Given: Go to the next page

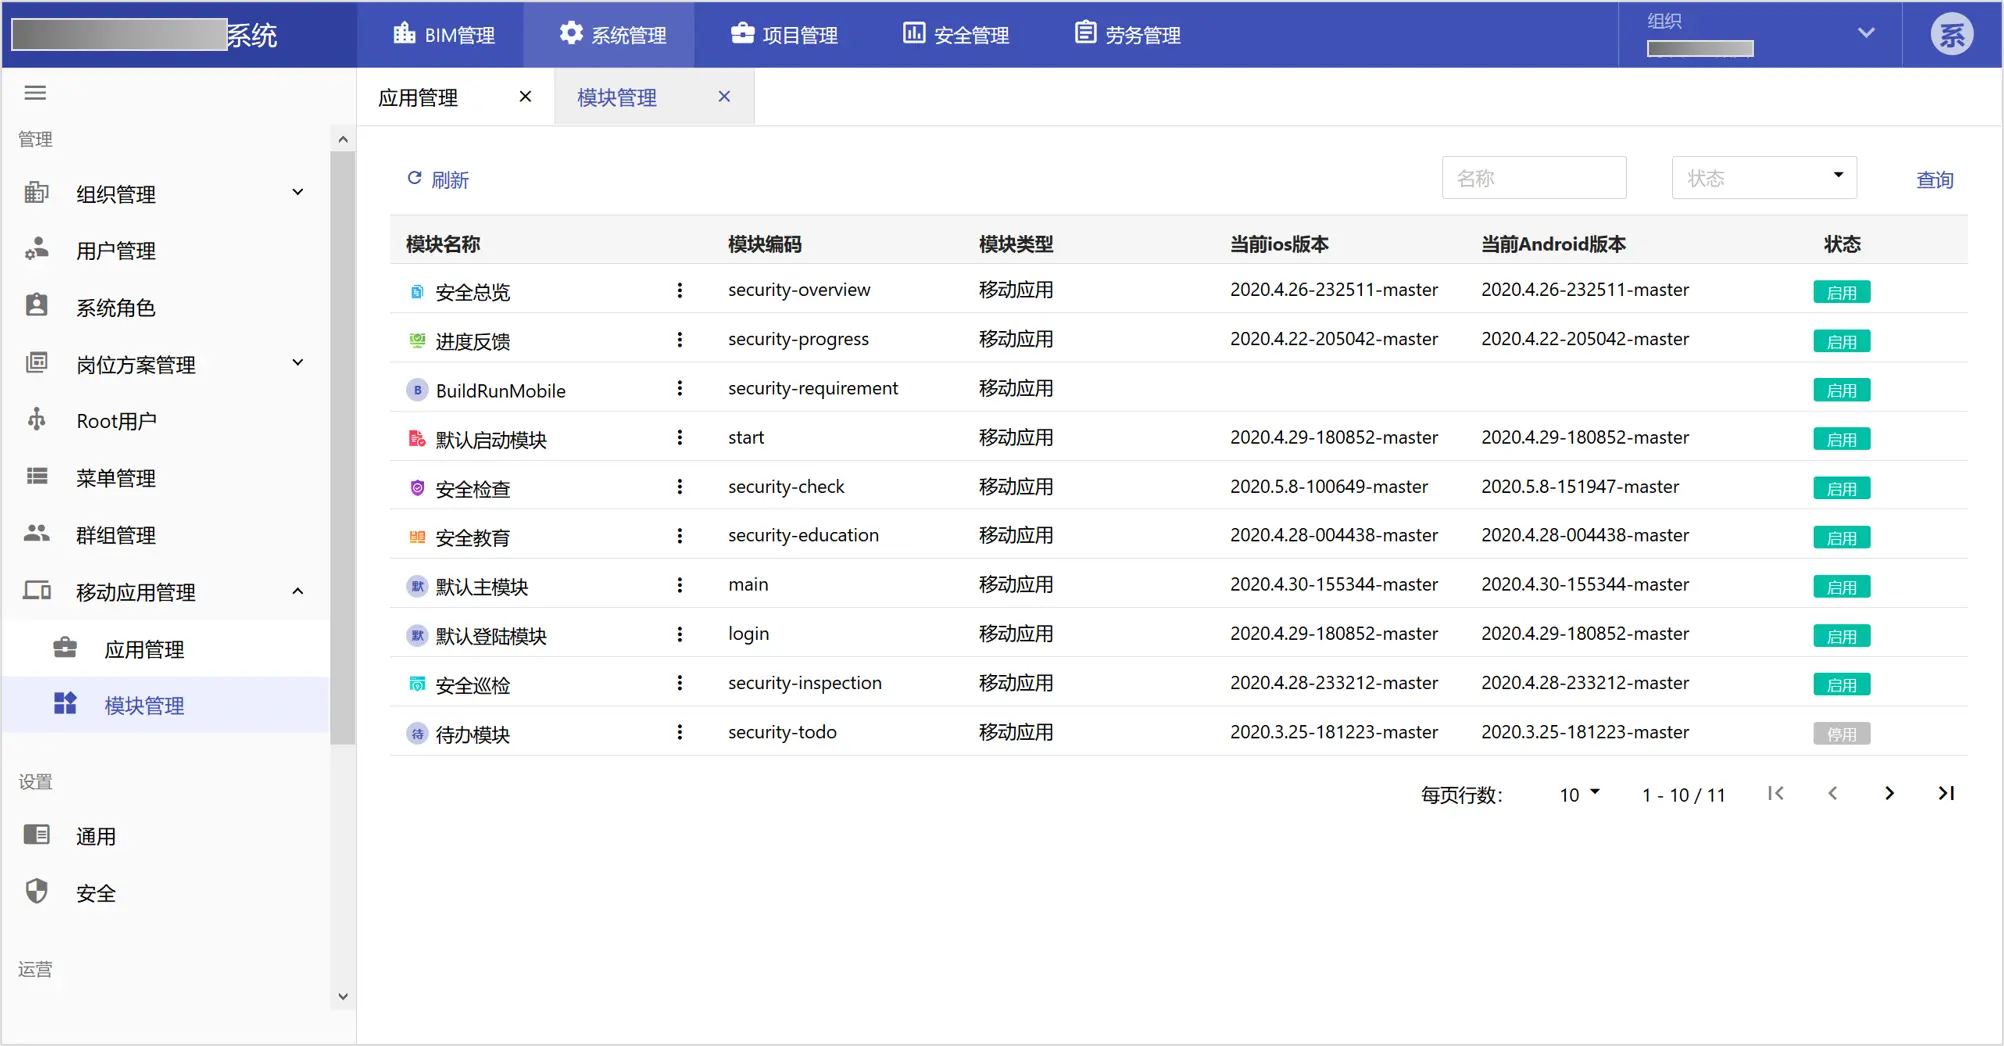Looking at the screenshot, I should point(1889,793).
